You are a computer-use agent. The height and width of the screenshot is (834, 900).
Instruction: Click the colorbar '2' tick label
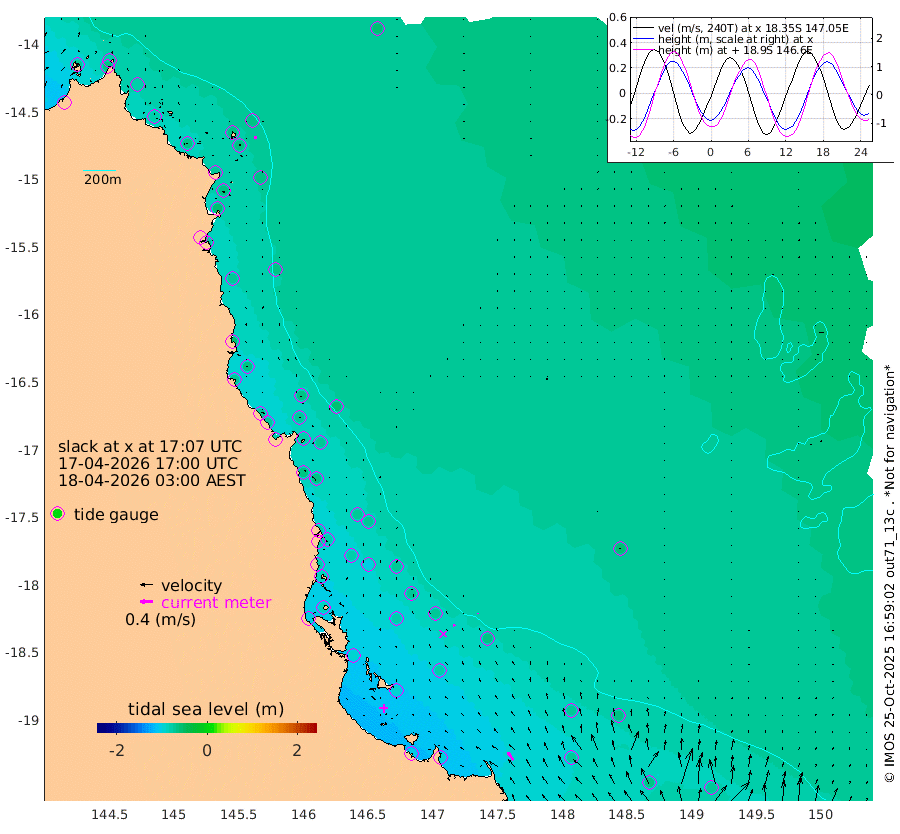(297, 751)
